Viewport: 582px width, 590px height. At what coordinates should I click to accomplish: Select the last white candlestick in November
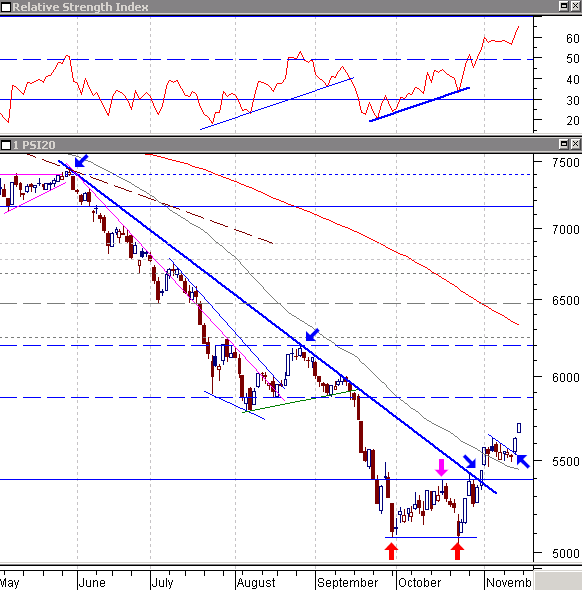[x=519, y=428]
